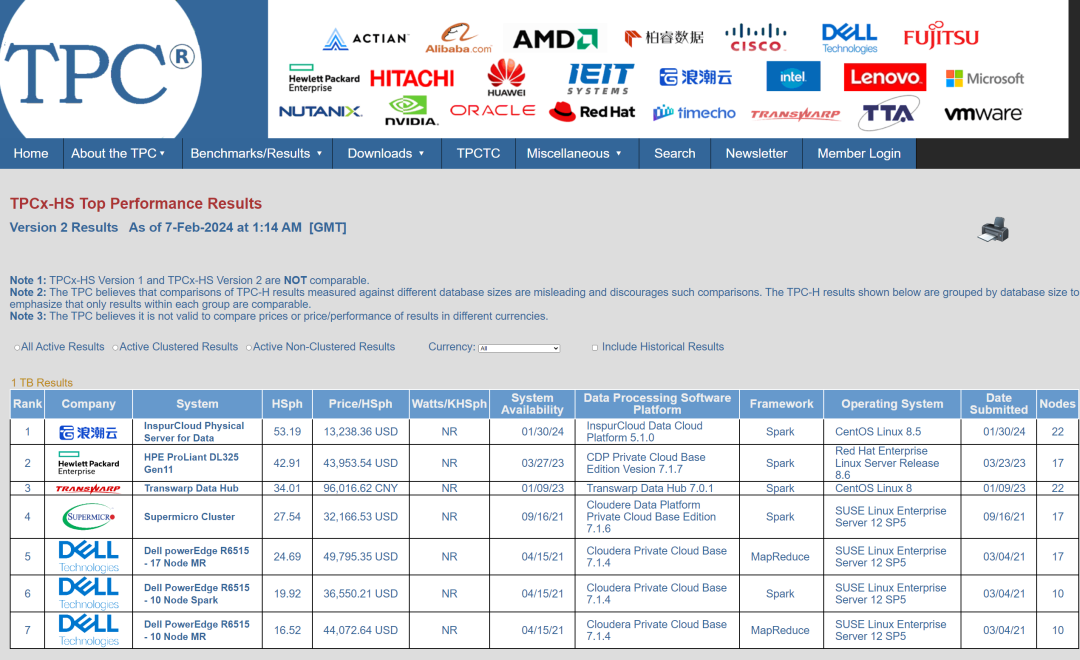Image resolution: width=1080 pixels, height=660 pixels.
Task: Expand the Miscellaneous menu
Action: [575, 153]
